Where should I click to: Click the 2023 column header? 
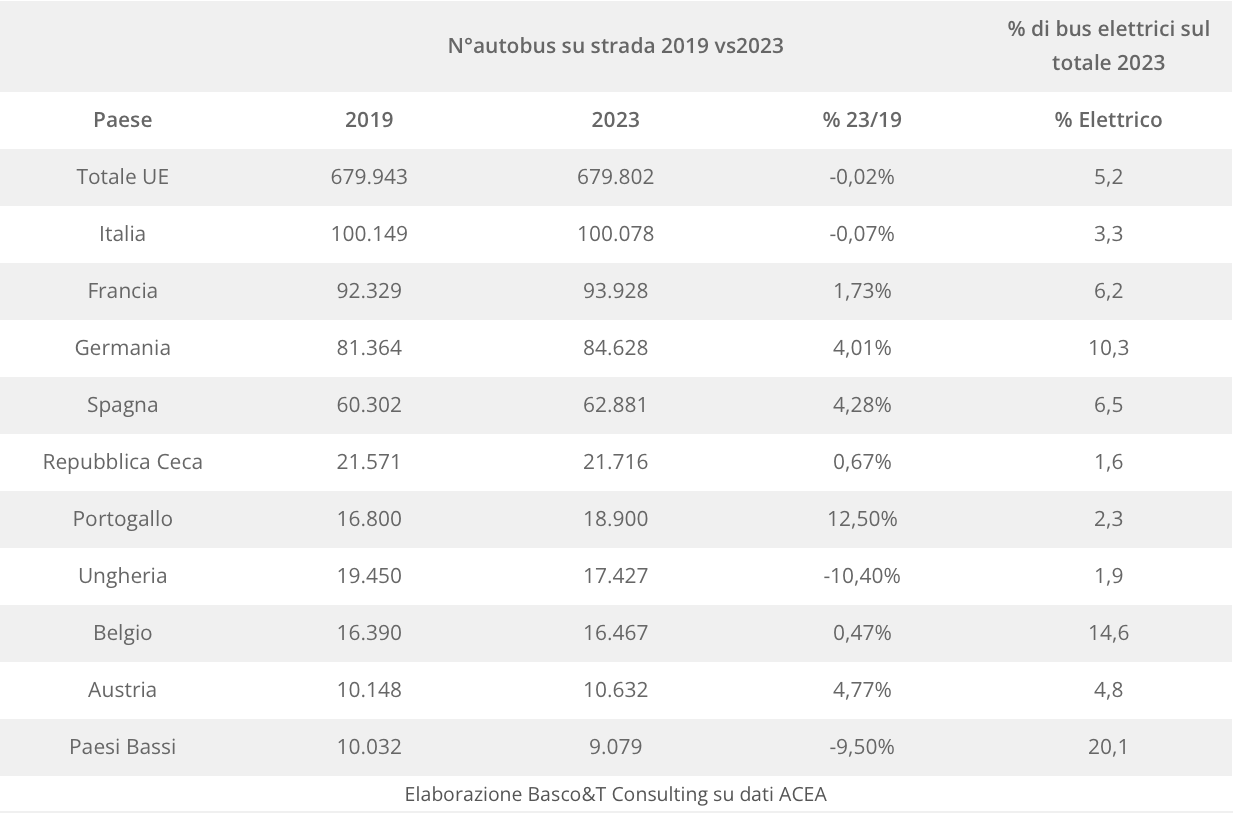(x=615, y=120)
